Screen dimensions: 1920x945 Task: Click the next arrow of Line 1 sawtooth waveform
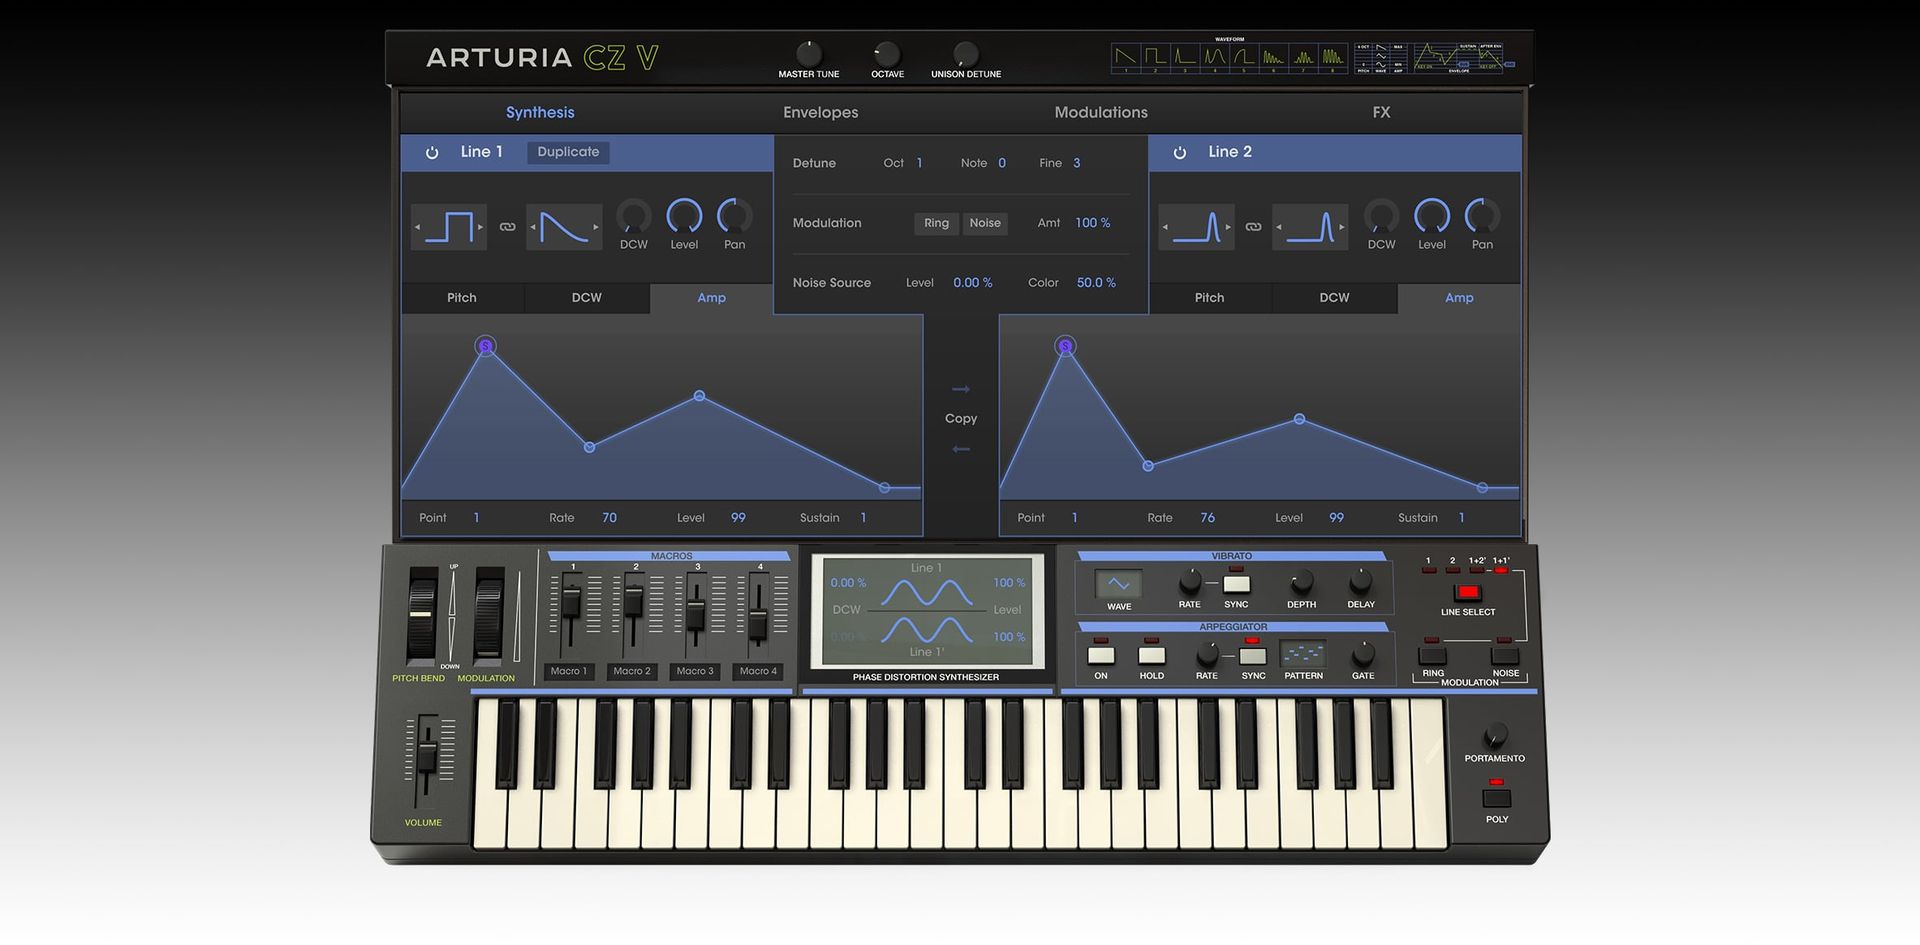coord(596,227)
